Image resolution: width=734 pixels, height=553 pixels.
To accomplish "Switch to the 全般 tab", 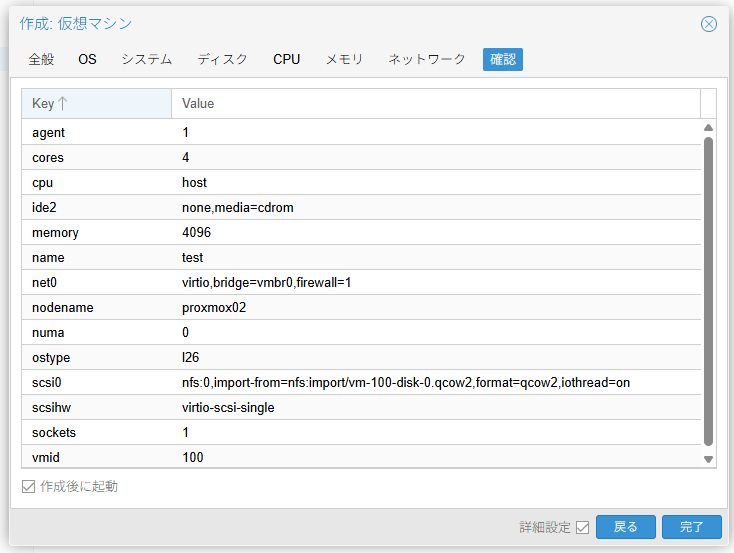I will point(41,60).
